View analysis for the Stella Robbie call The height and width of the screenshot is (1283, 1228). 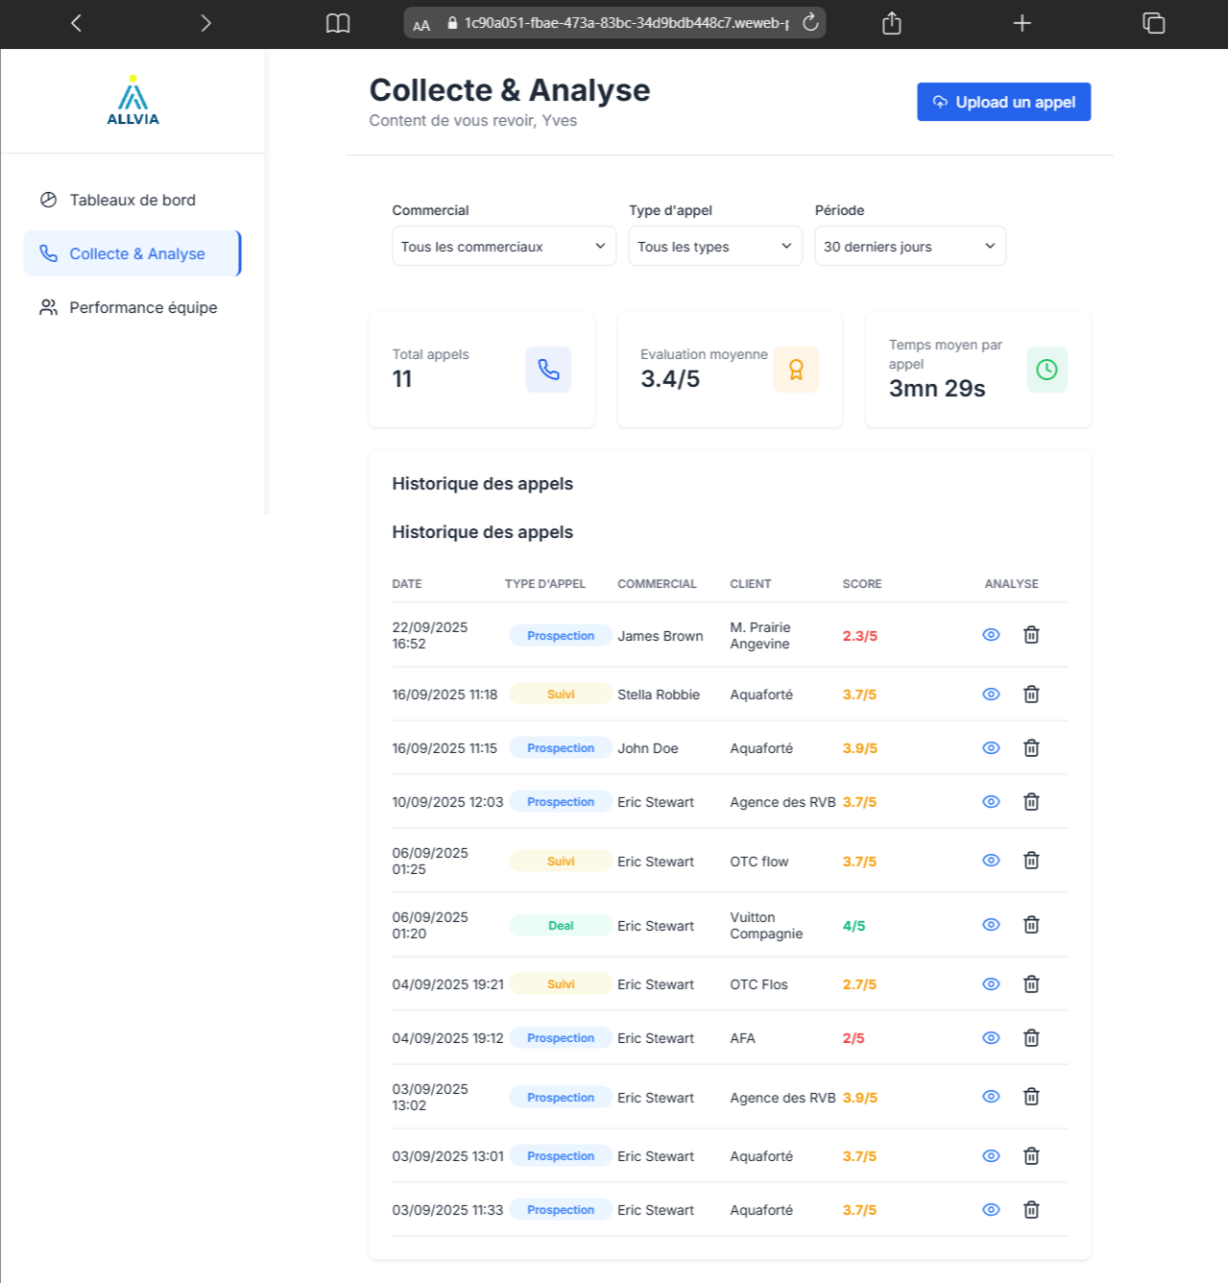[991, 694]
